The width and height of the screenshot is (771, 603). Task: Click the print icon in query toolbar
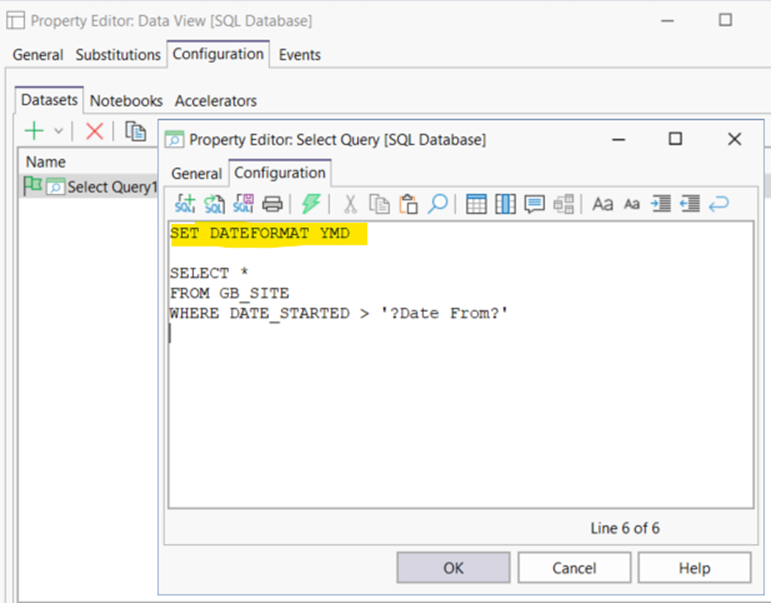[x=272, y=204]
